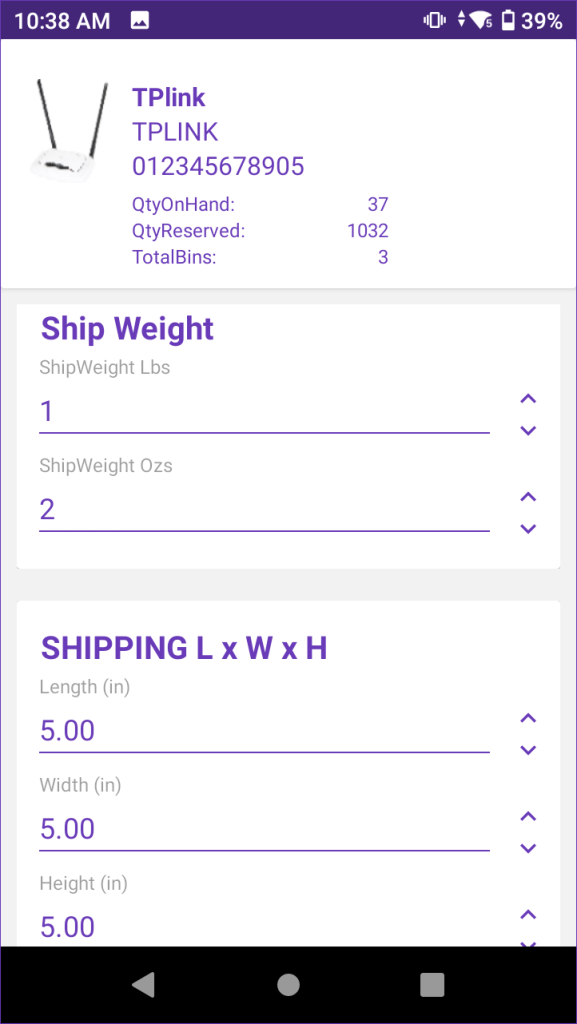Edit the Width (in) field value

coord(264,830)
